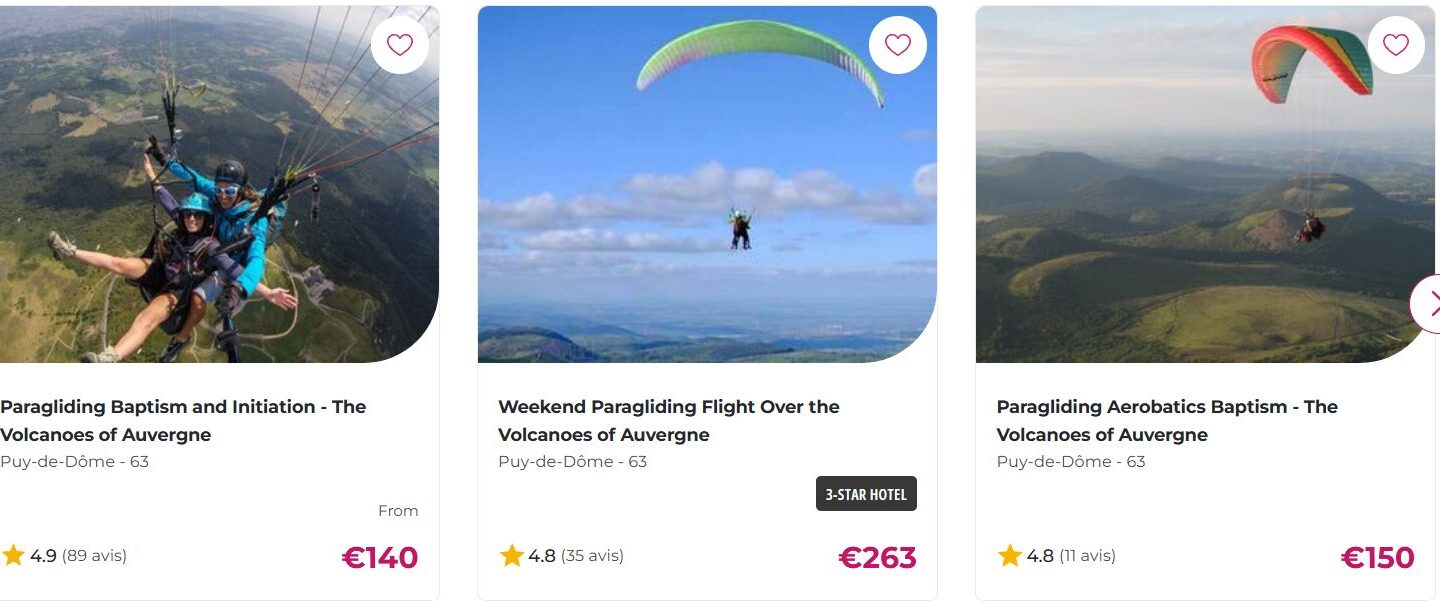1440x602 pixels.
Task: Click the 3-STAR HOTEL badge
Action: pyautogui.click(x=866, y=494)
